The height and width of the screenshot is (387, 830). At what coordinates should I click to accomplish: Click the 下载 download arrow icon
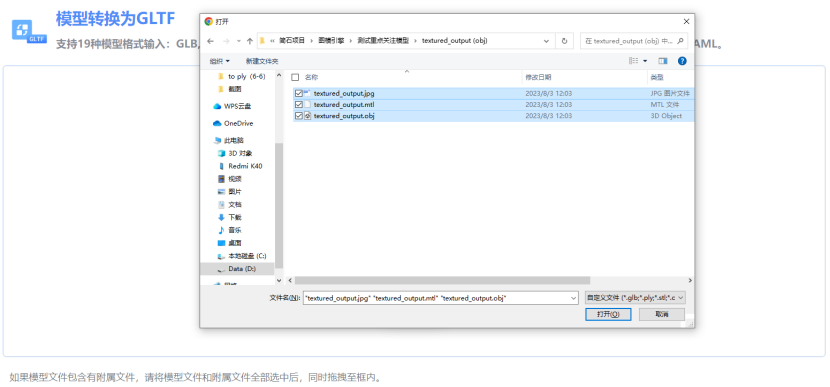tap(222, 217)
